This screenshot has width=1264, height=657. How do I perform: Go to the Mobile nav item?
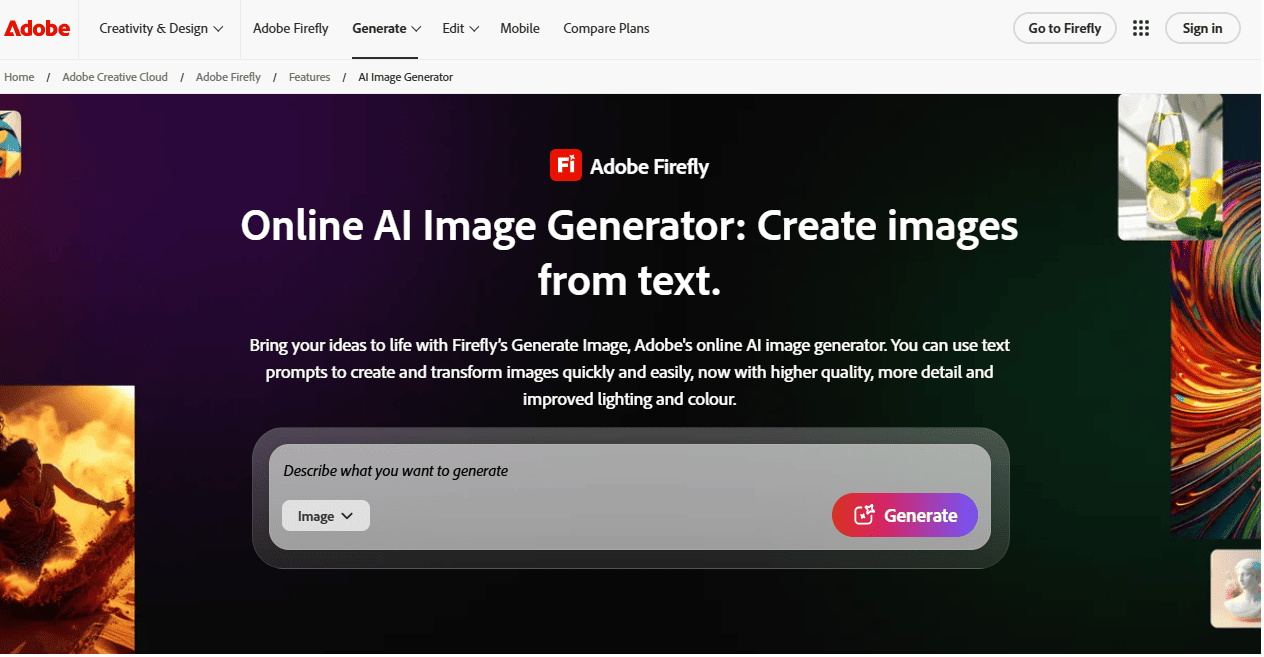[x=520, y=28]
